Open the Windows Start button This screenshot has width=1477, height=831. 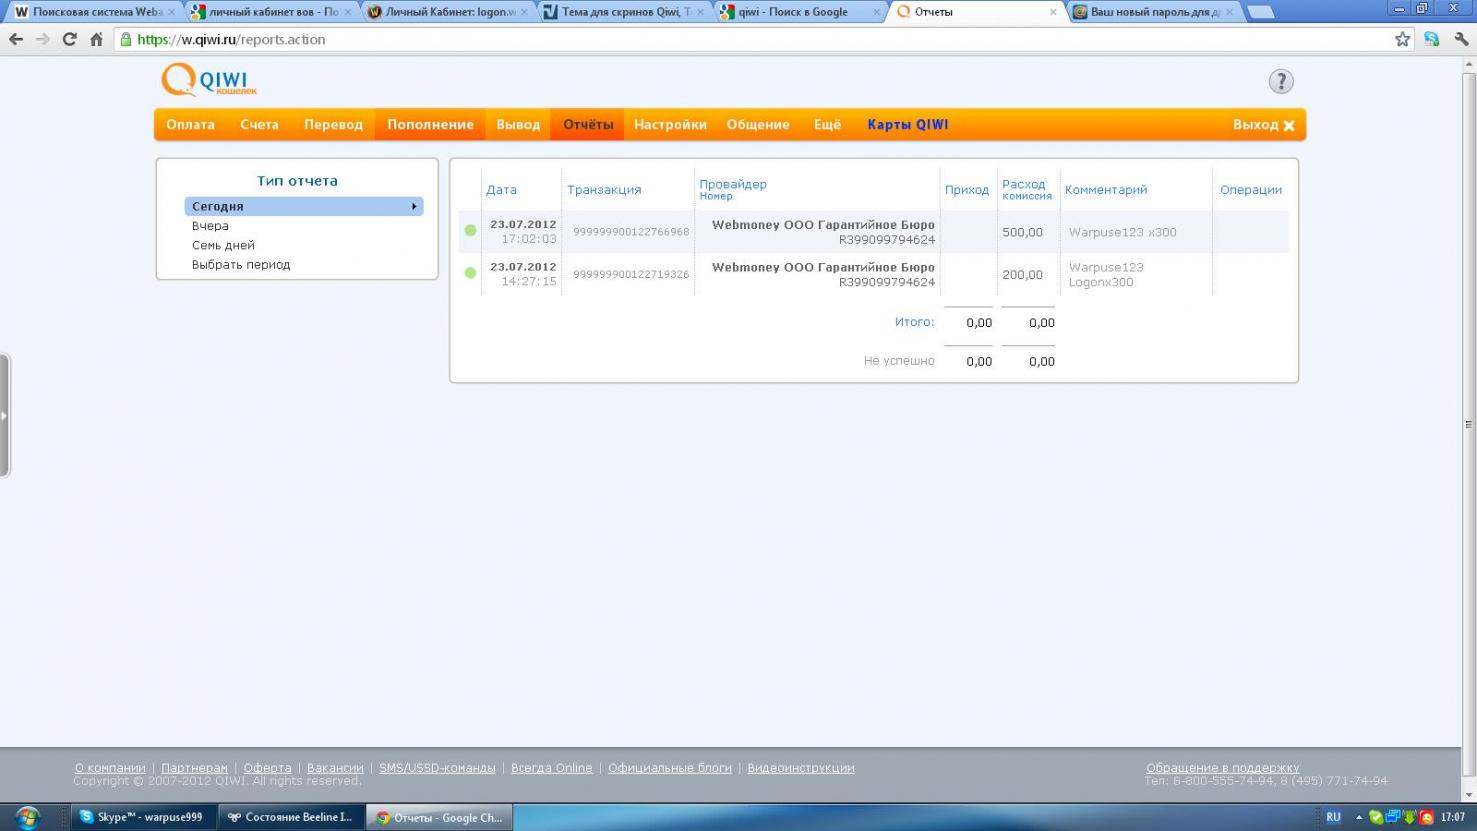[27, 816]
